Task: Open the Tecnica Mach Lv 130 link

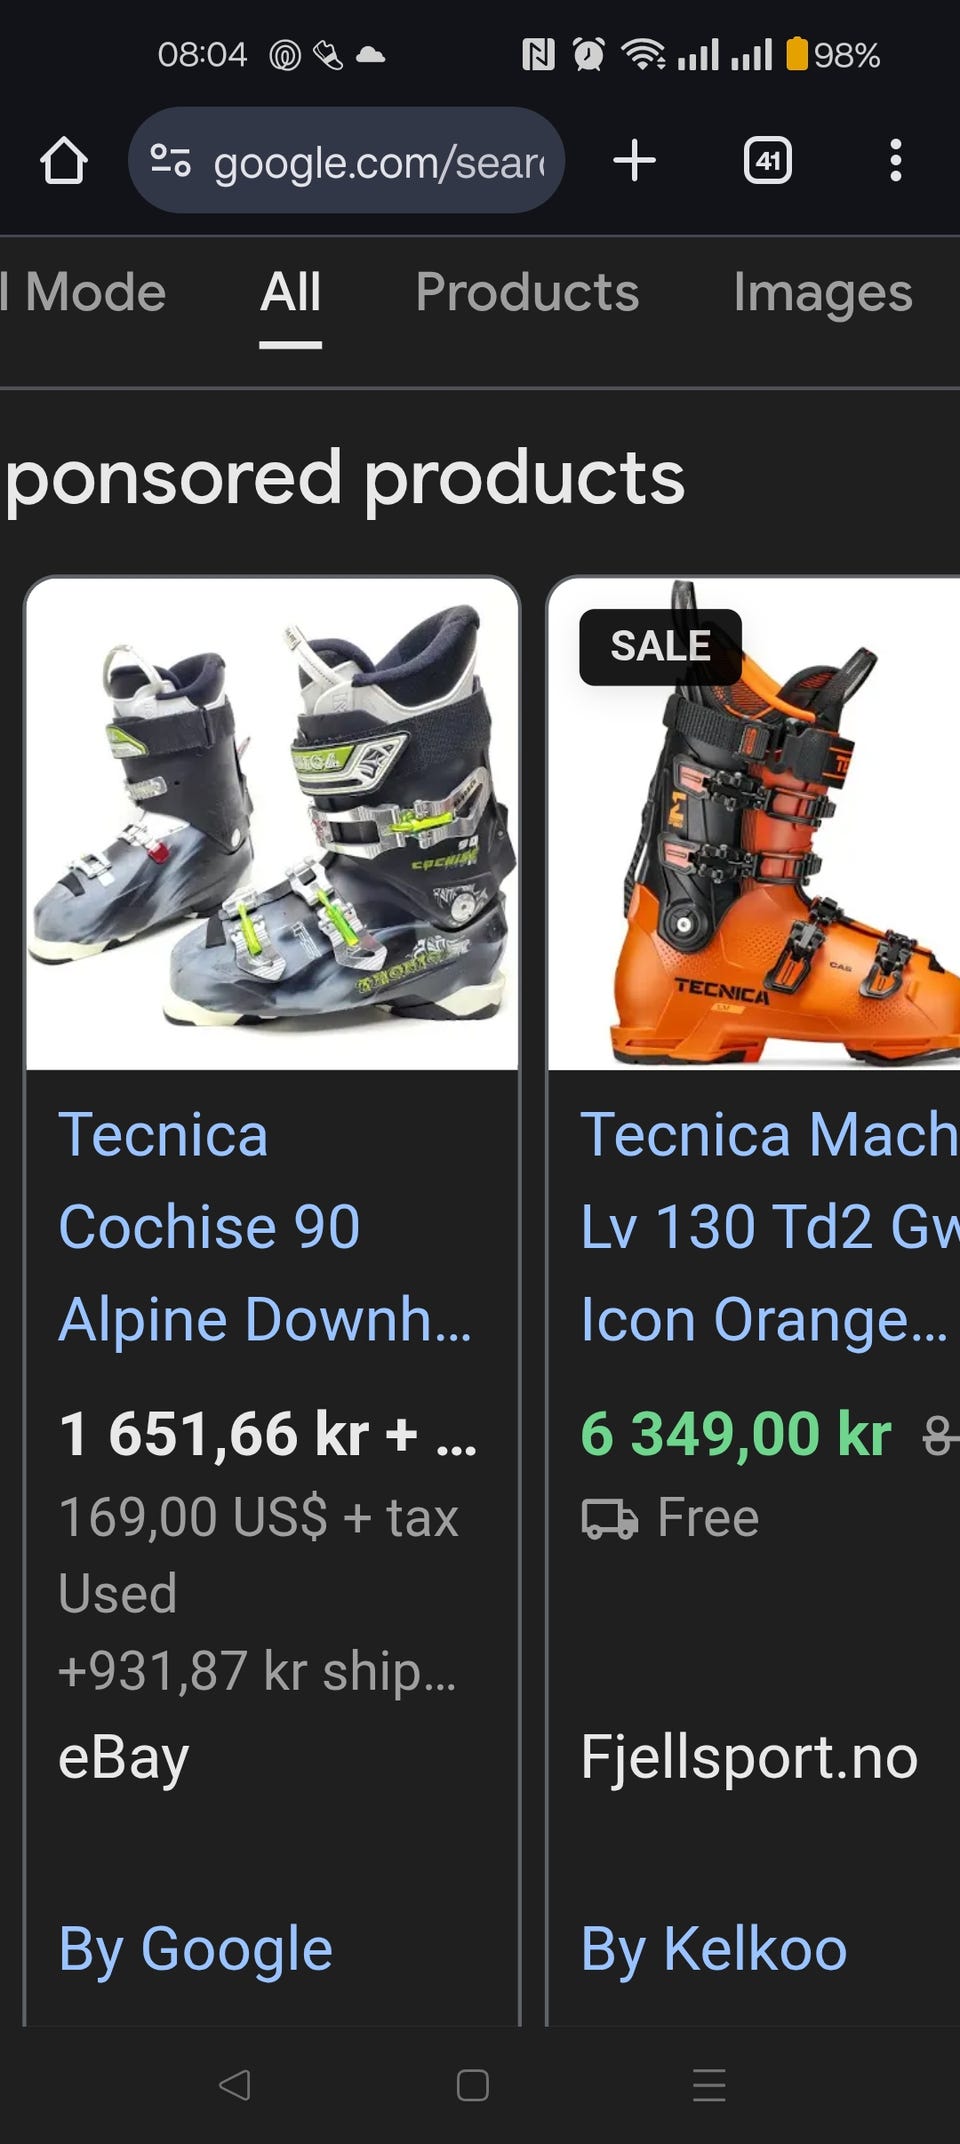Action: click(x=769, y=1226)
